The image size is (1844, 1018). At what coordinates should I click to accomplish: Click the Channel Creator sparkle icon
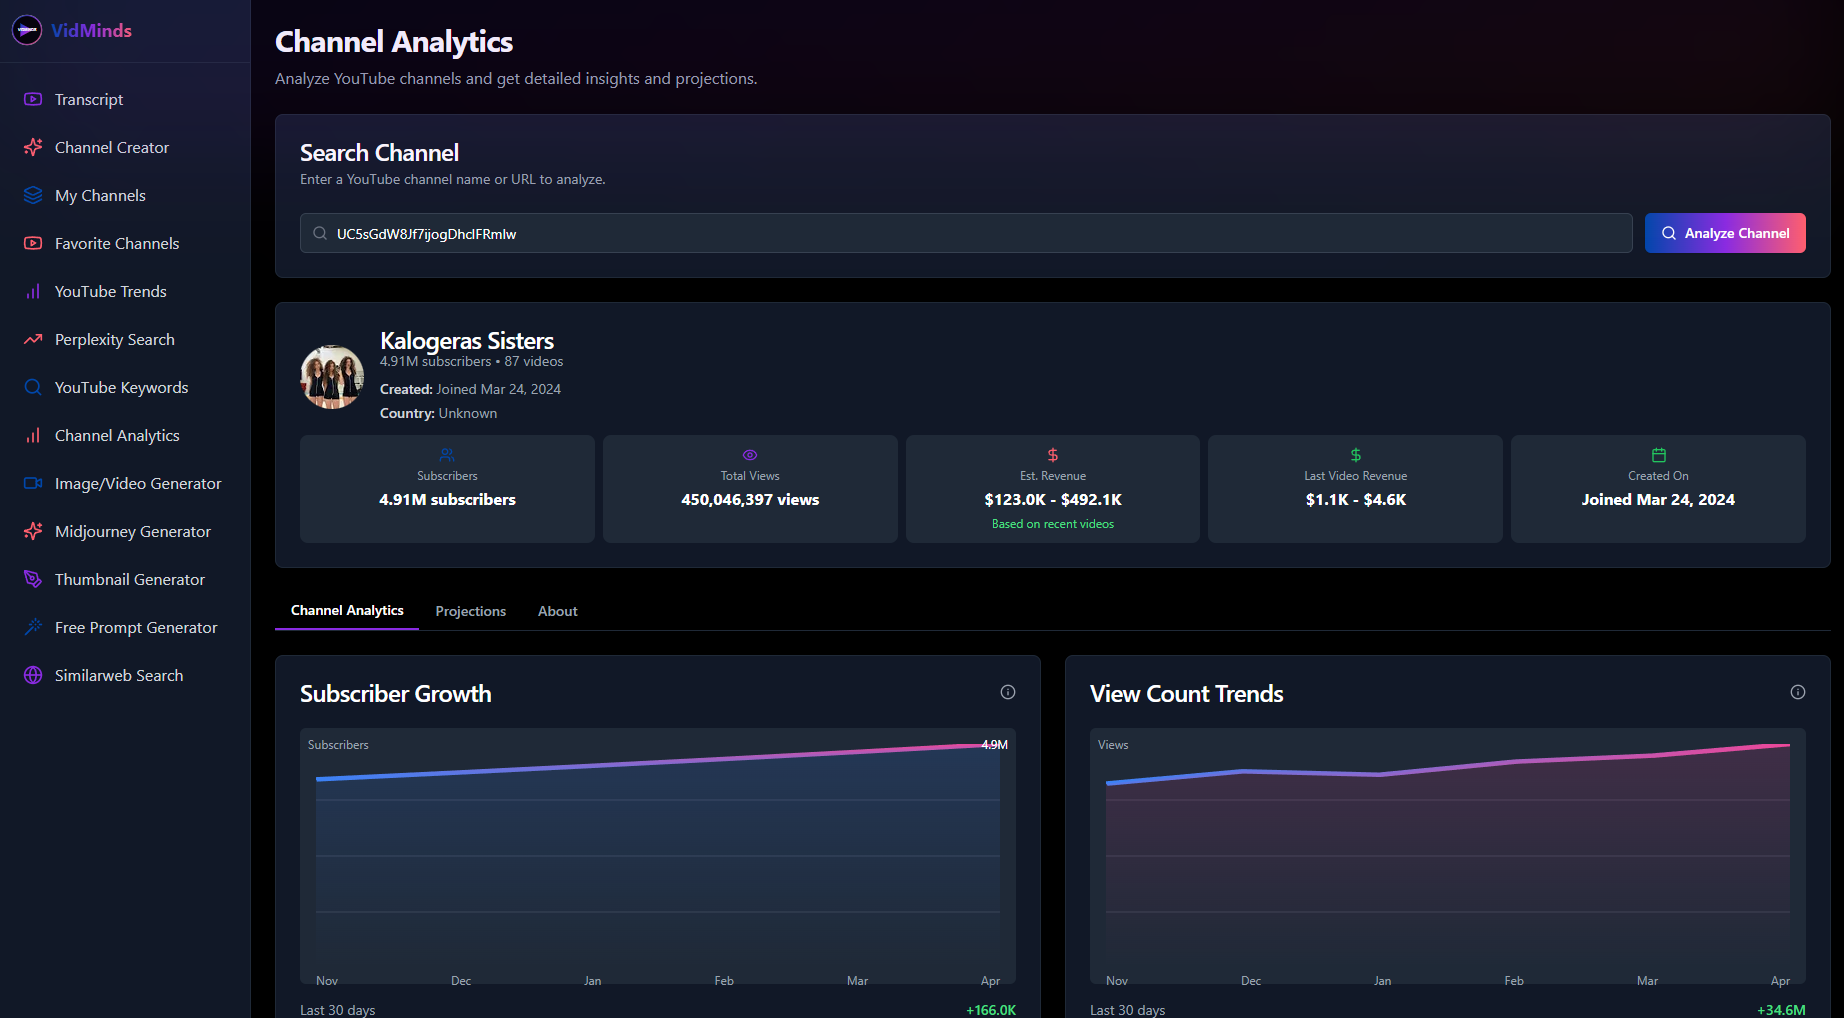(x=33, y=147)
